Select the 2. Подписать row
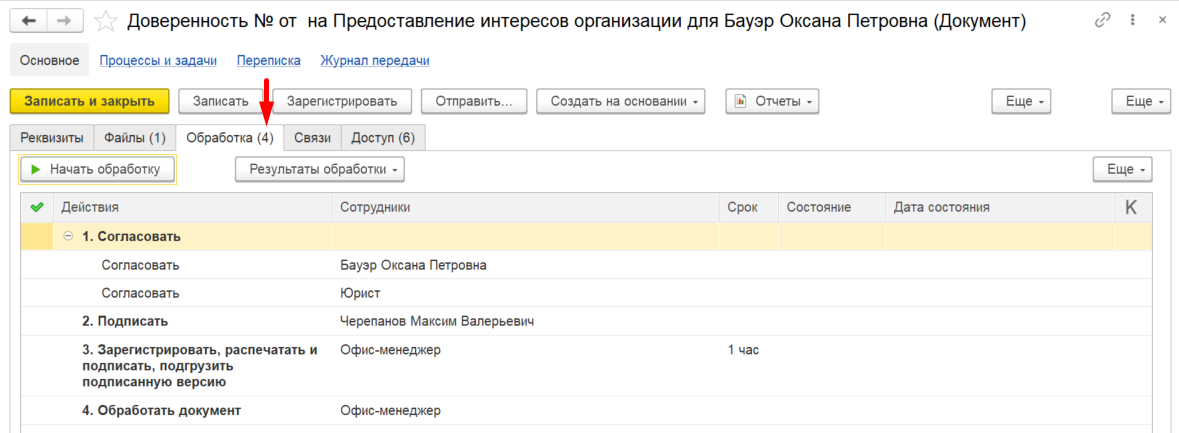The image size is (1179, 433). point(586,322)
